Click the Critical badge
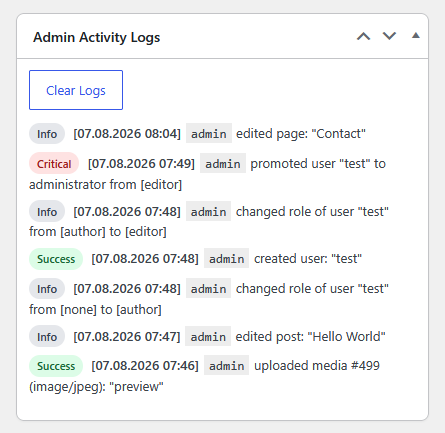 54,164
